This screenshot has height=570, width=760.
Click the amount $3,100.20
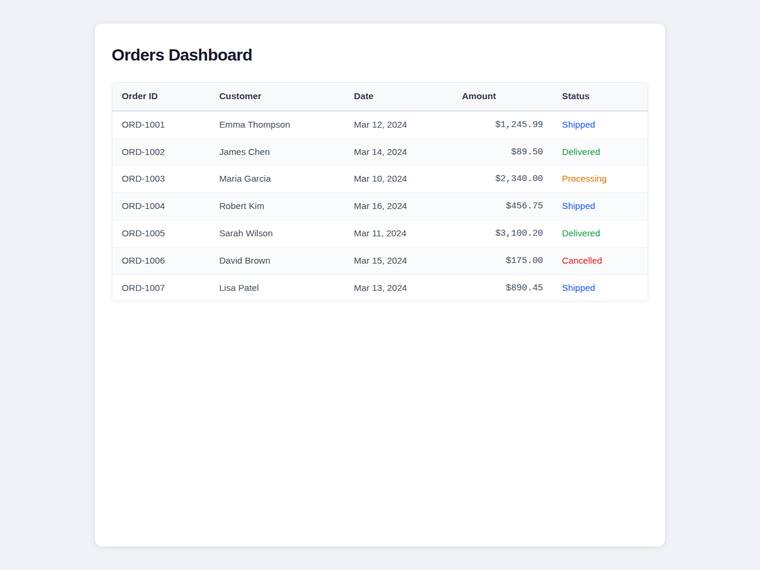click(x=519, y=233)
